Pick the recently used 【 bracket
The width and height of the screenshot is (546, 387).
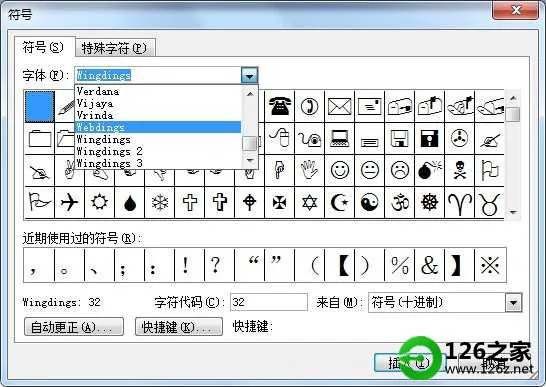[x=340, y=265]
